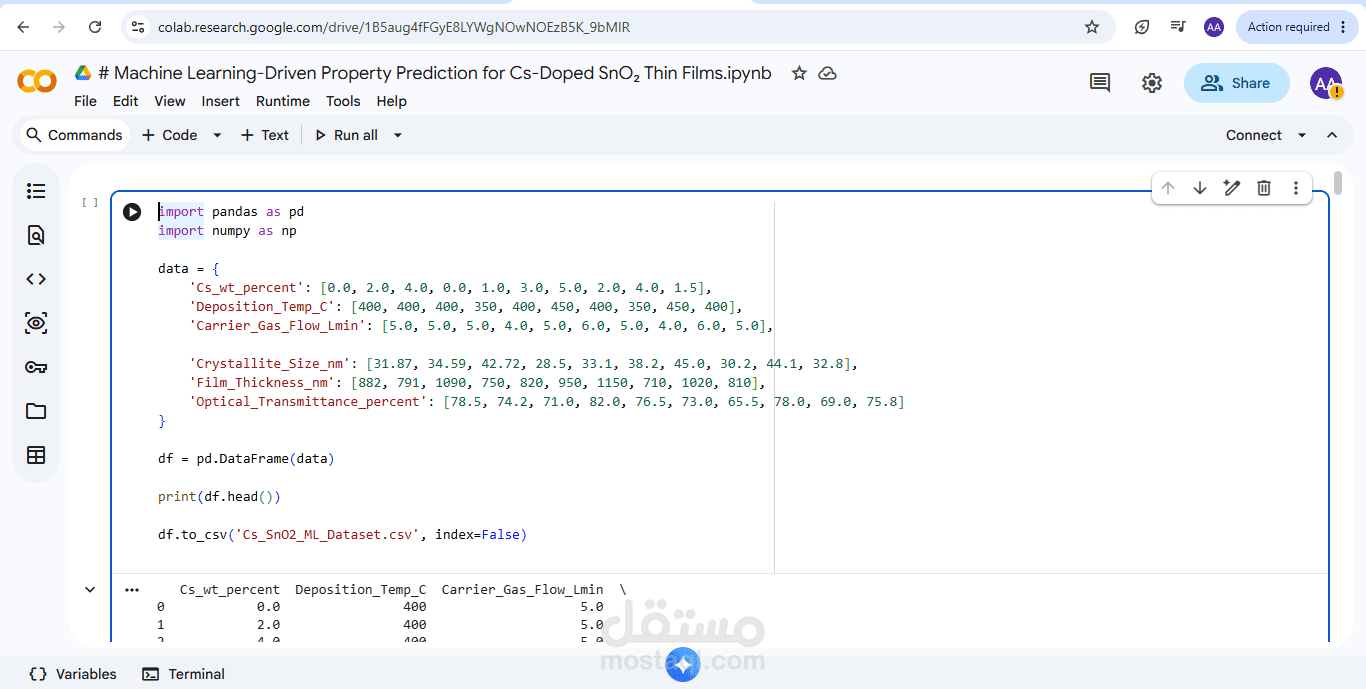
Task: Run the code cell play button
Action: [132, 212]
